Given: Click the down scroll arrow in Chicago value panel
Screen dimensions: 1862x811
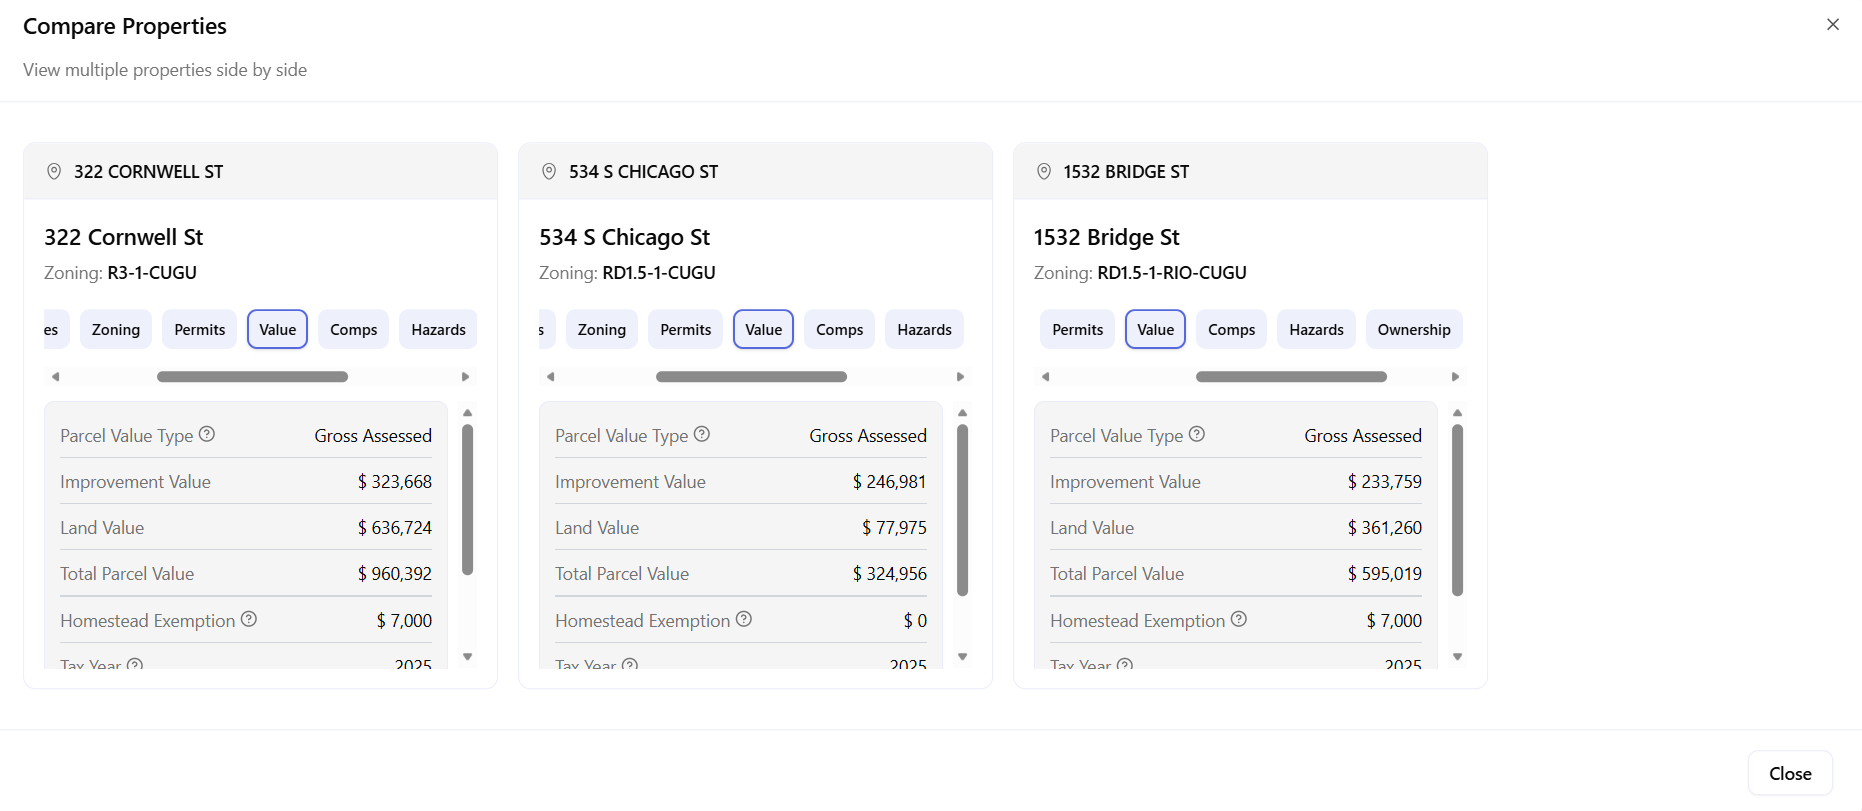Looking at the screenshot, I should click(963, 657).
